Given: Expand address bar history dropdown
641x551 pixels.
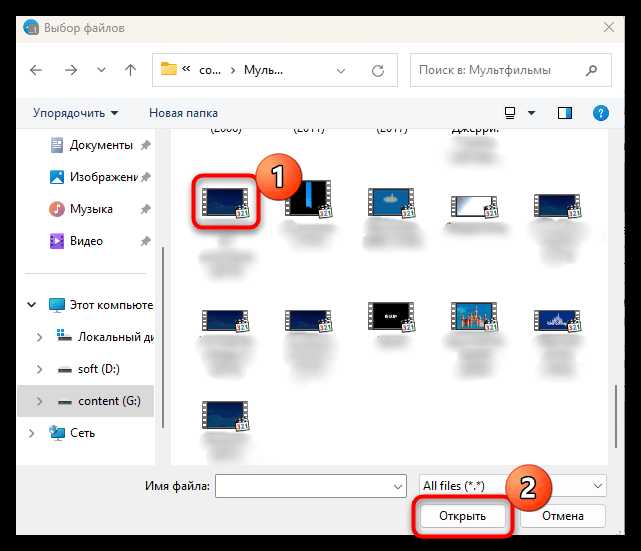Looking at the screenshot, I should [341, 71].
